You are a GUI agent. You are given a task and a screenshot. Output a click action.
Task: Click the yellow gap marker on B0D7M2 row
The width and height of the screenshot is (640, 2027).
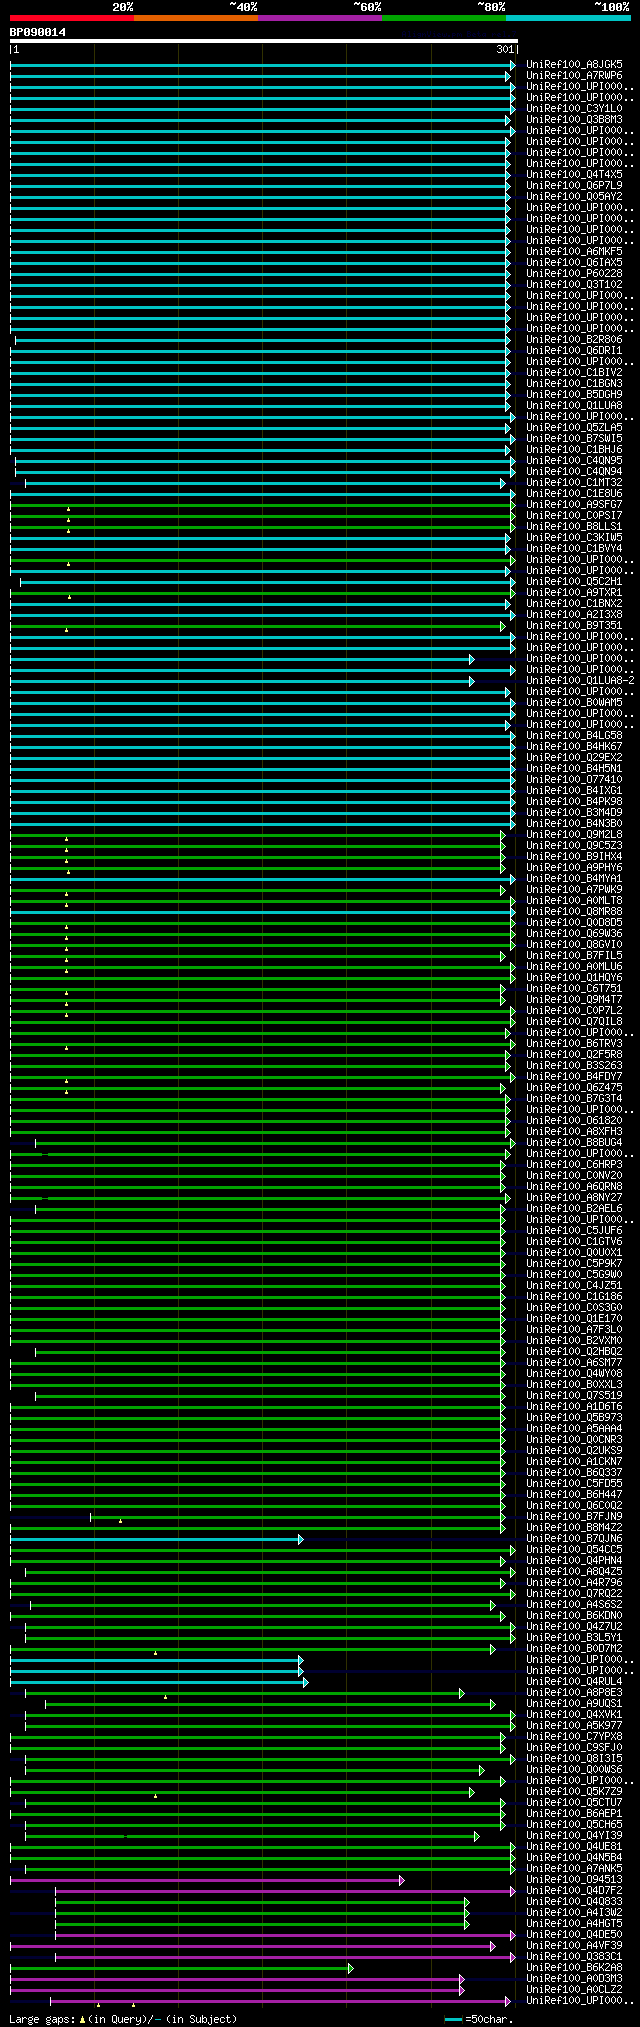[155, 1653]
